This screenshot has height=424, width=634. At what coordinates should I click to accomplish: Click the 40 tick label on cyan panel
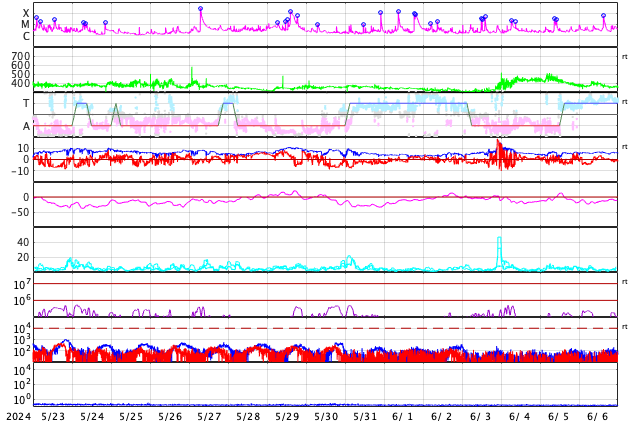(23, 242)
